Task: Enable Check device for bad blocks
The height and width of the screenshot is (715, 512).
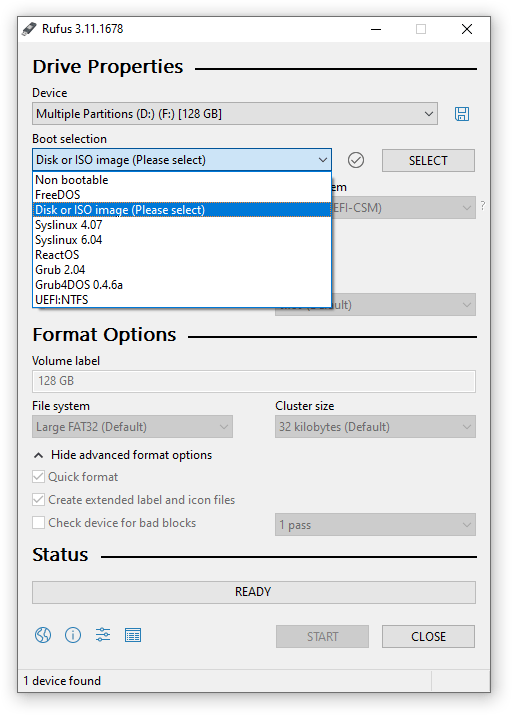Action: point(38,523)
